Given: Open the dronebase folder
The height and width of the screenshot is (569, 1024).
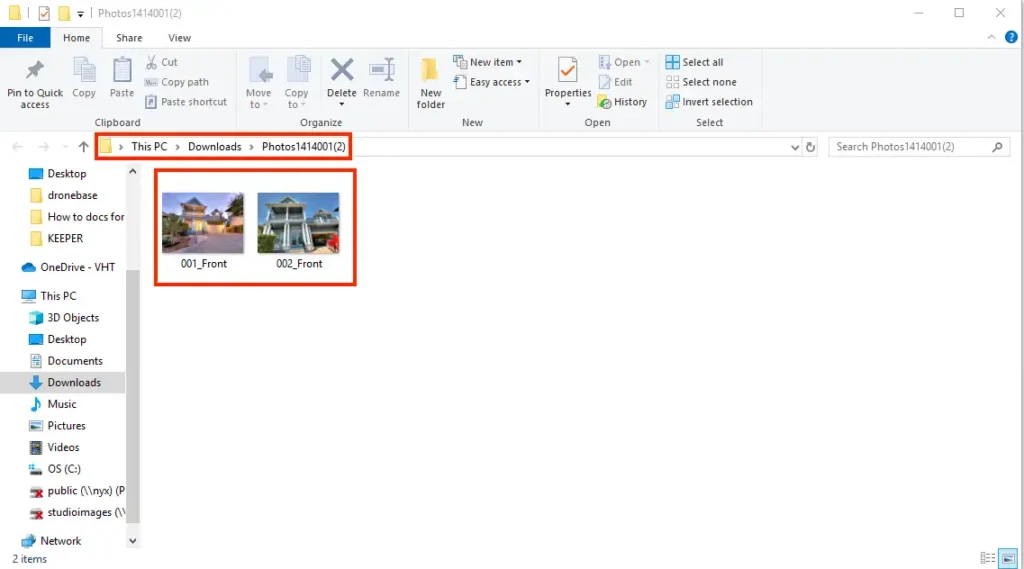Looking at the screenshot, I should [72, 195].
